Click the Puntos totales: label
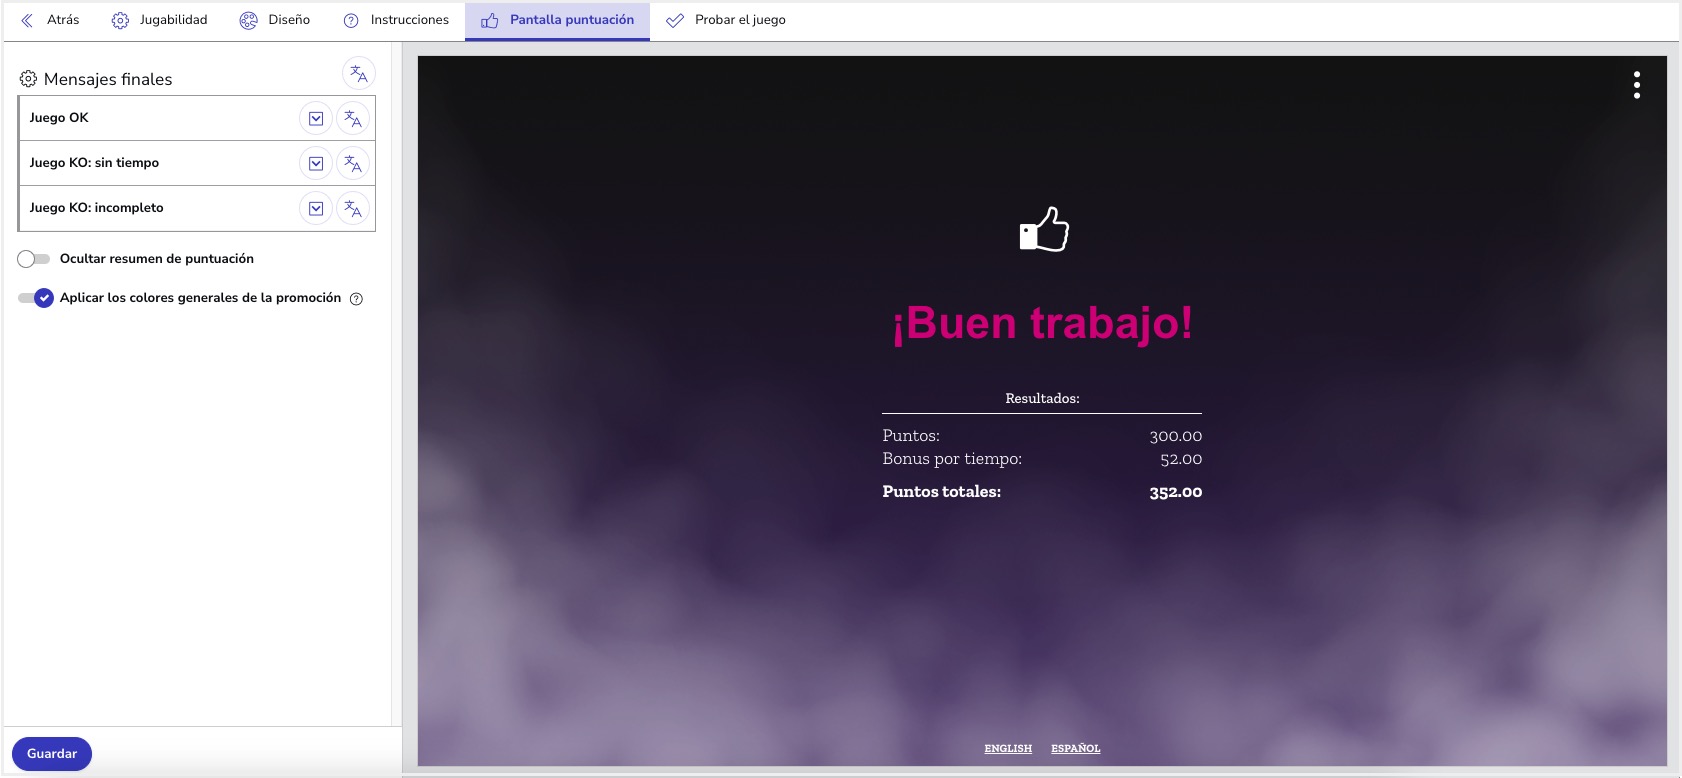 942,492
